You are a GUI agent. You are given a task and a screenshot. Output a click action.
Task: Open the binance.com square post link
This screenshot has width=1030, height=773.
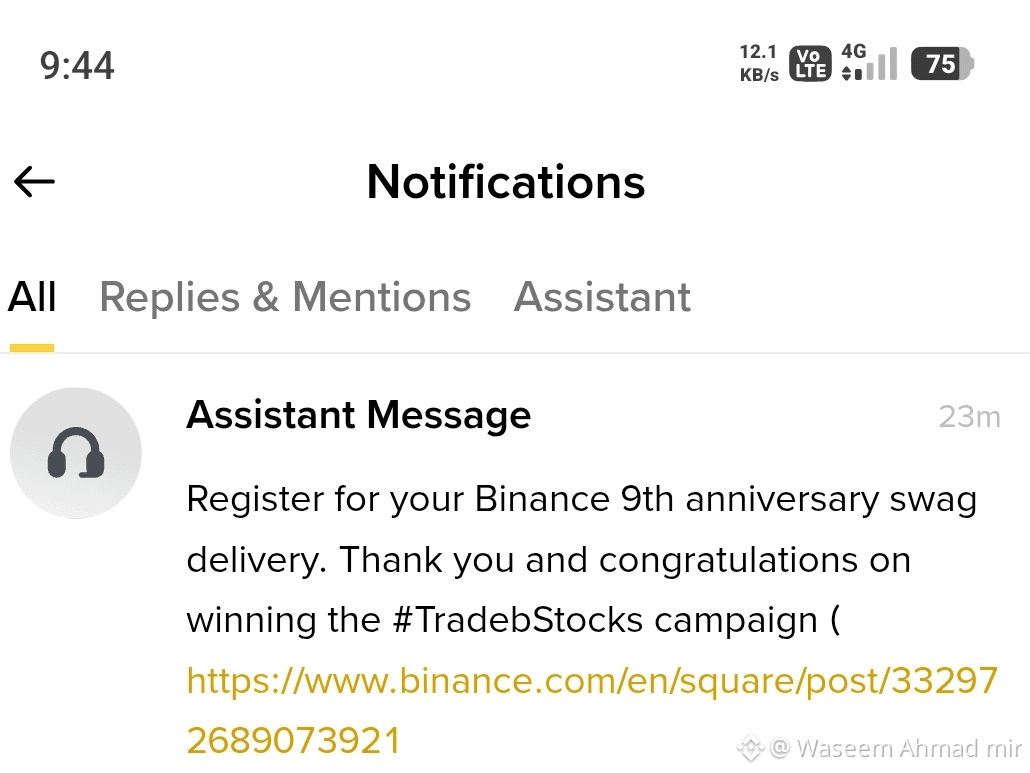click(x=592, y=680)
